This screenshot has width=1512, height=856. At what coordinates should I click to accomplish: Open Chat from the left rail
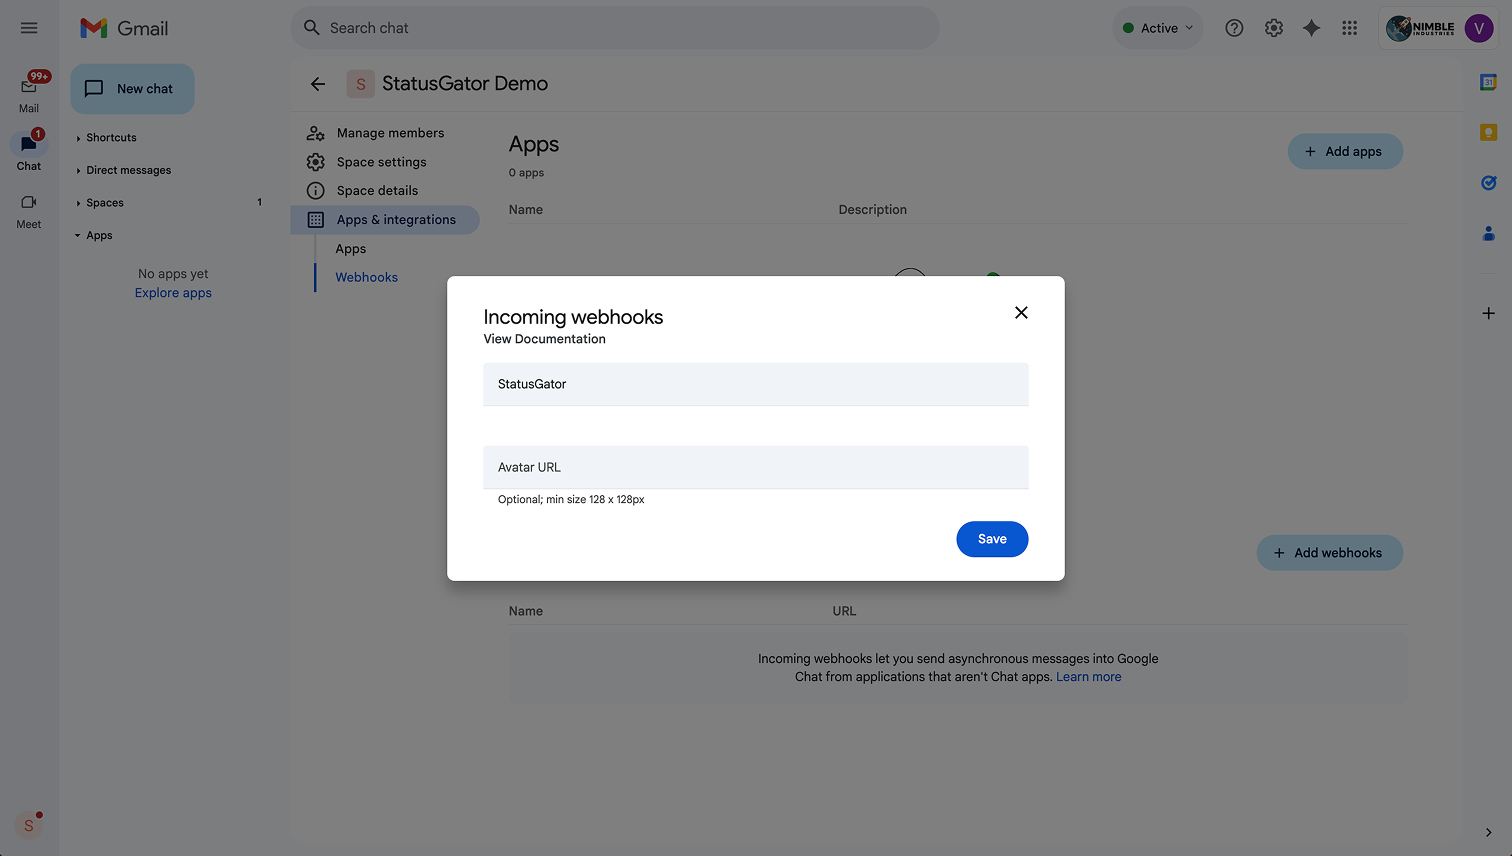pyautogui.click(x=29, y=150)
